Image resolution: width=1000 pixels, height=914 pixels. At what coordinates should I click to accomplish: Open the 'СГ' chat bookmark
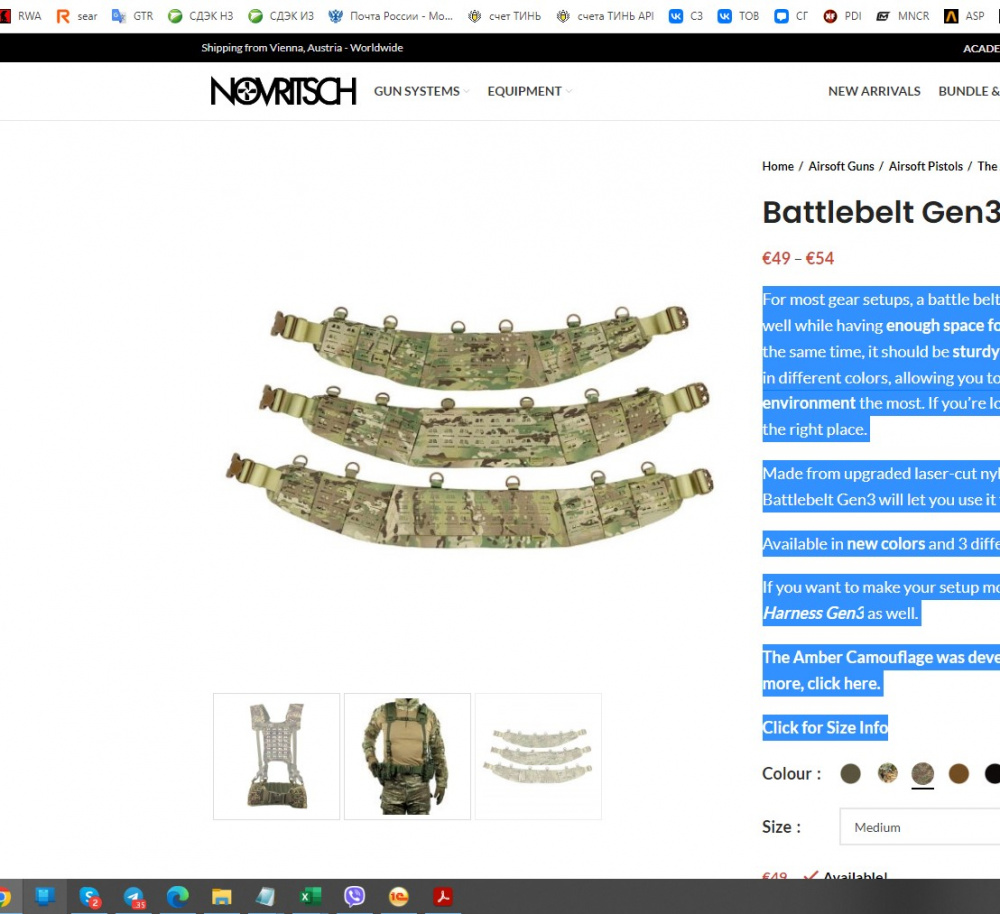(x=791, y=16)
